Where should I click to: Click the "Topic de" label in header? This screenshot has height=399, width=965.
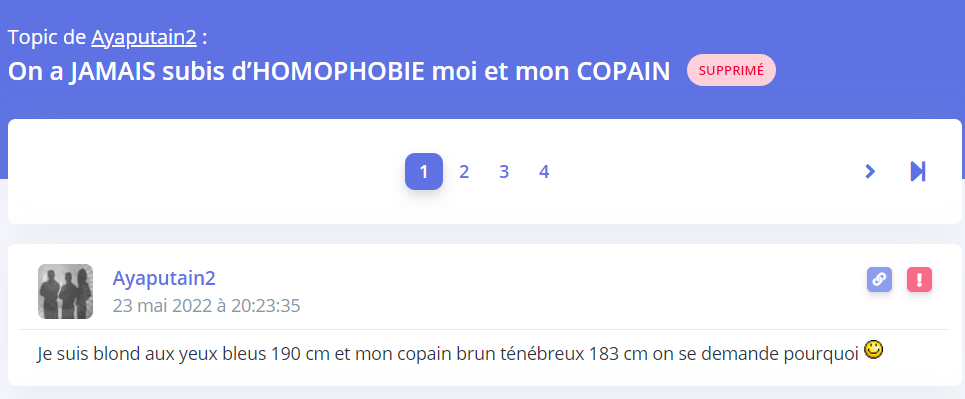point(47,38)
